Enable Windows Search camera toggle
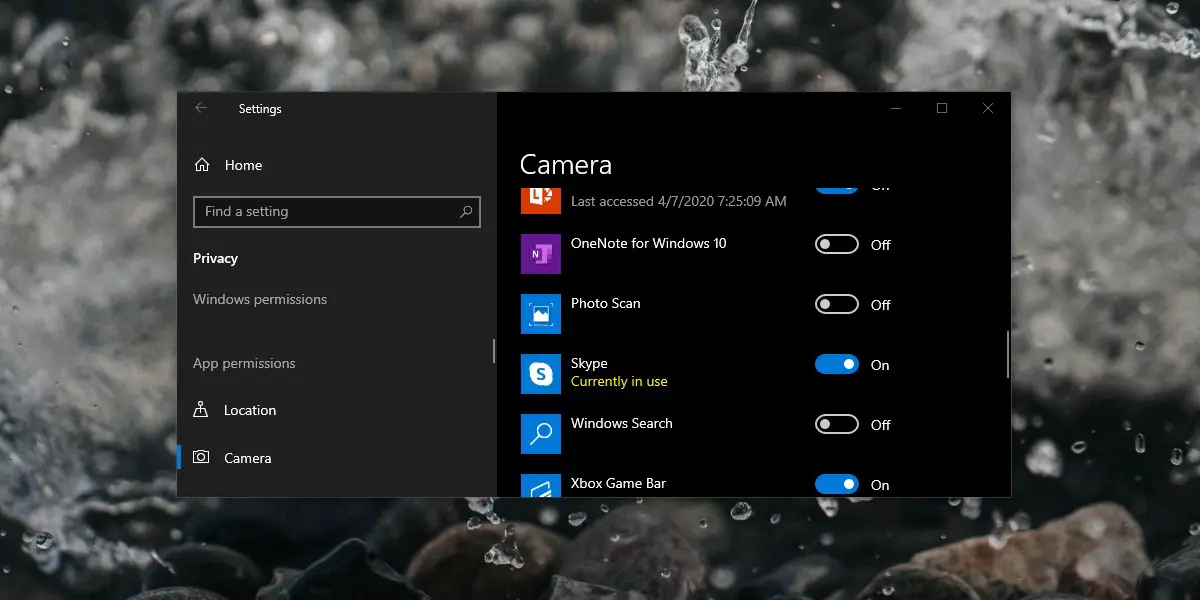The image size is (1200, 600). [x=836, y=425]
